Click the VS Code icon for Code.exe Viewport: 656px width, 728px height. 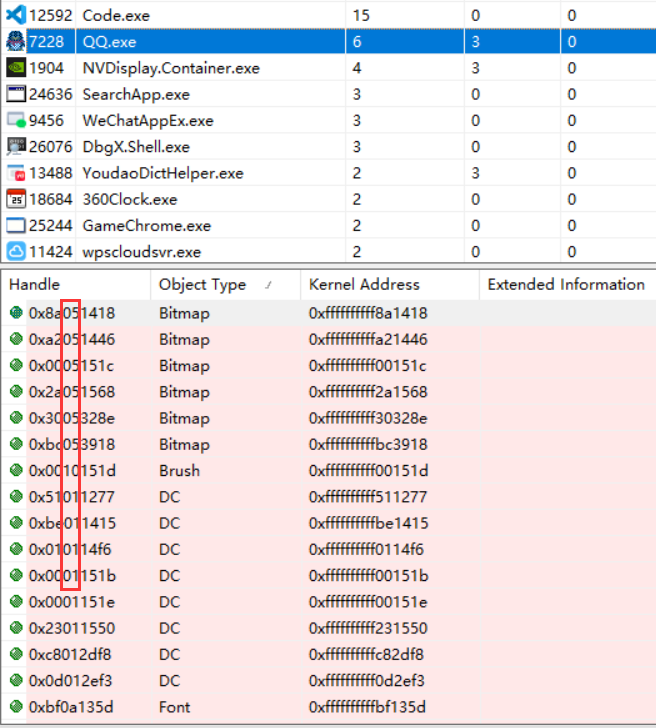16,15
